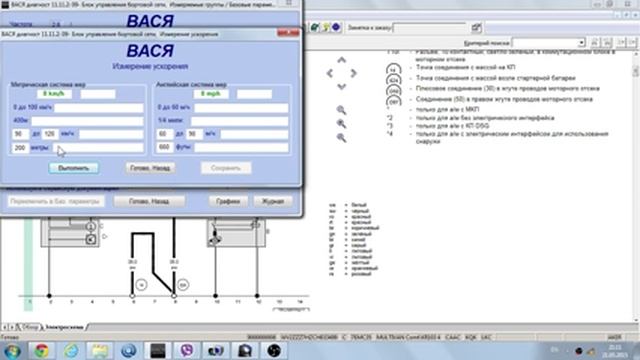Click 'Измерение ускорения' heading

[150, 67]
